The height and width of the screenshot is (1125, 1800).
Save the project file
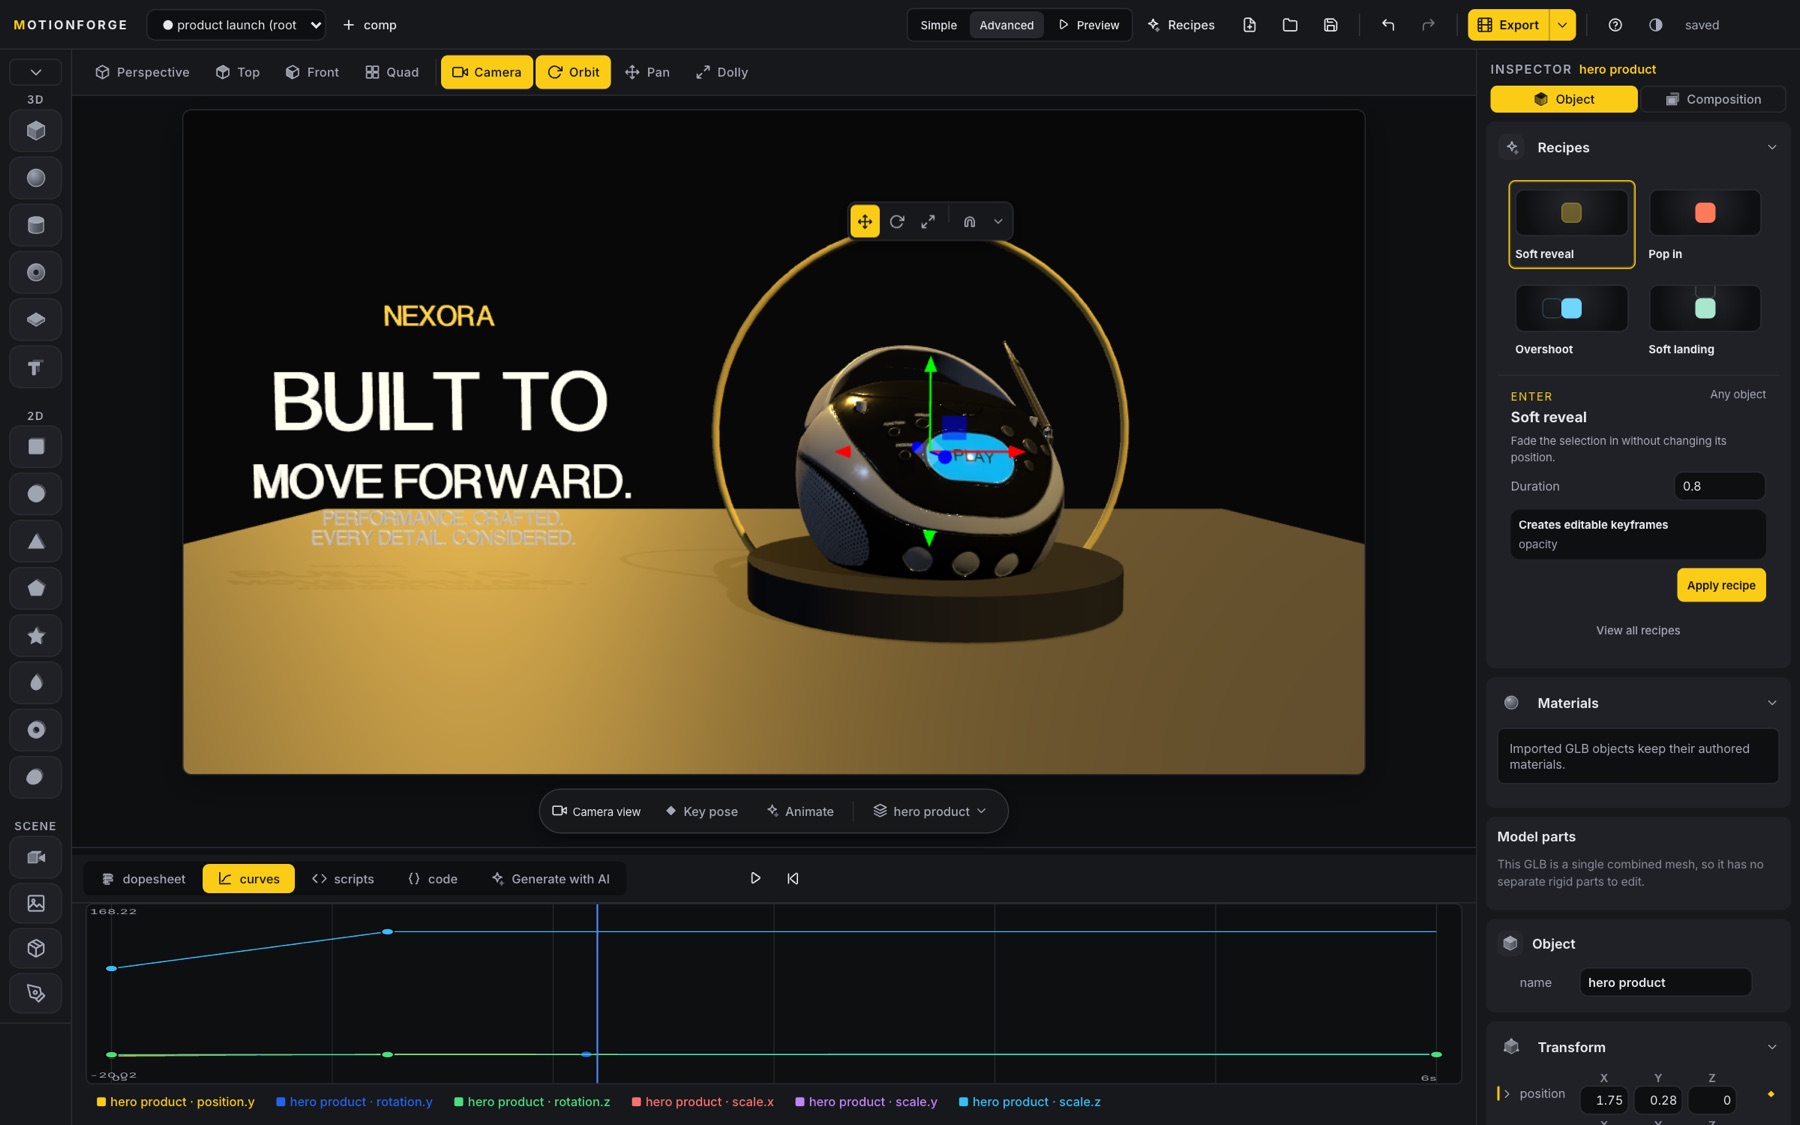[1331, 25]
